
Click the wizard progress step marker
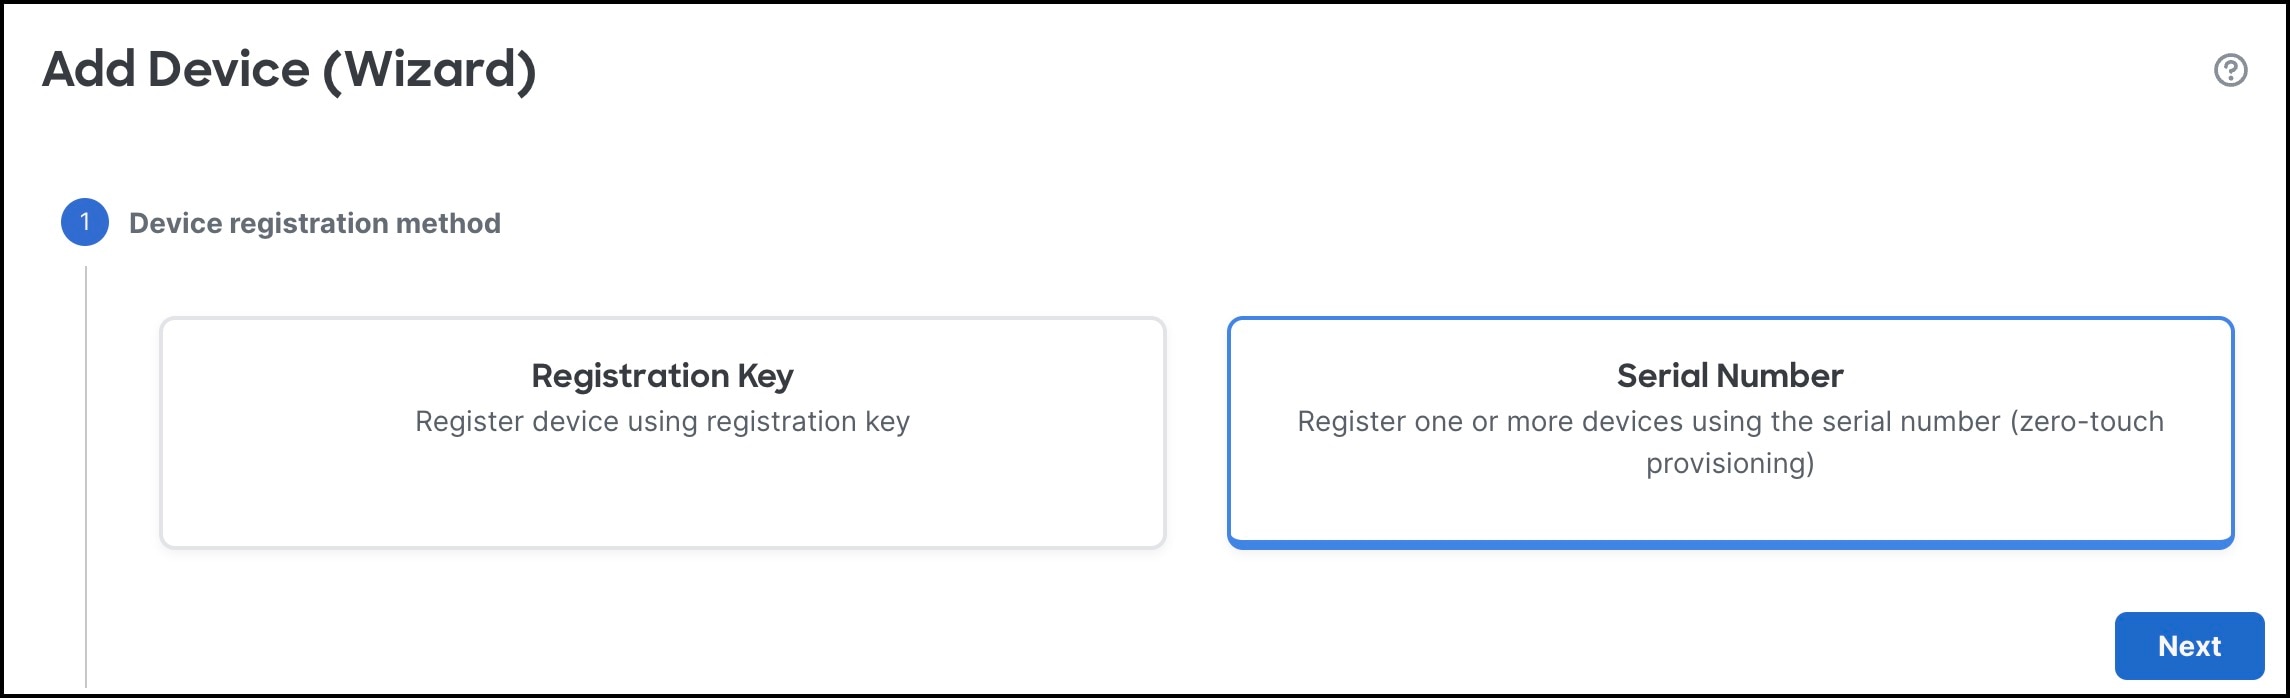point(85,222)
